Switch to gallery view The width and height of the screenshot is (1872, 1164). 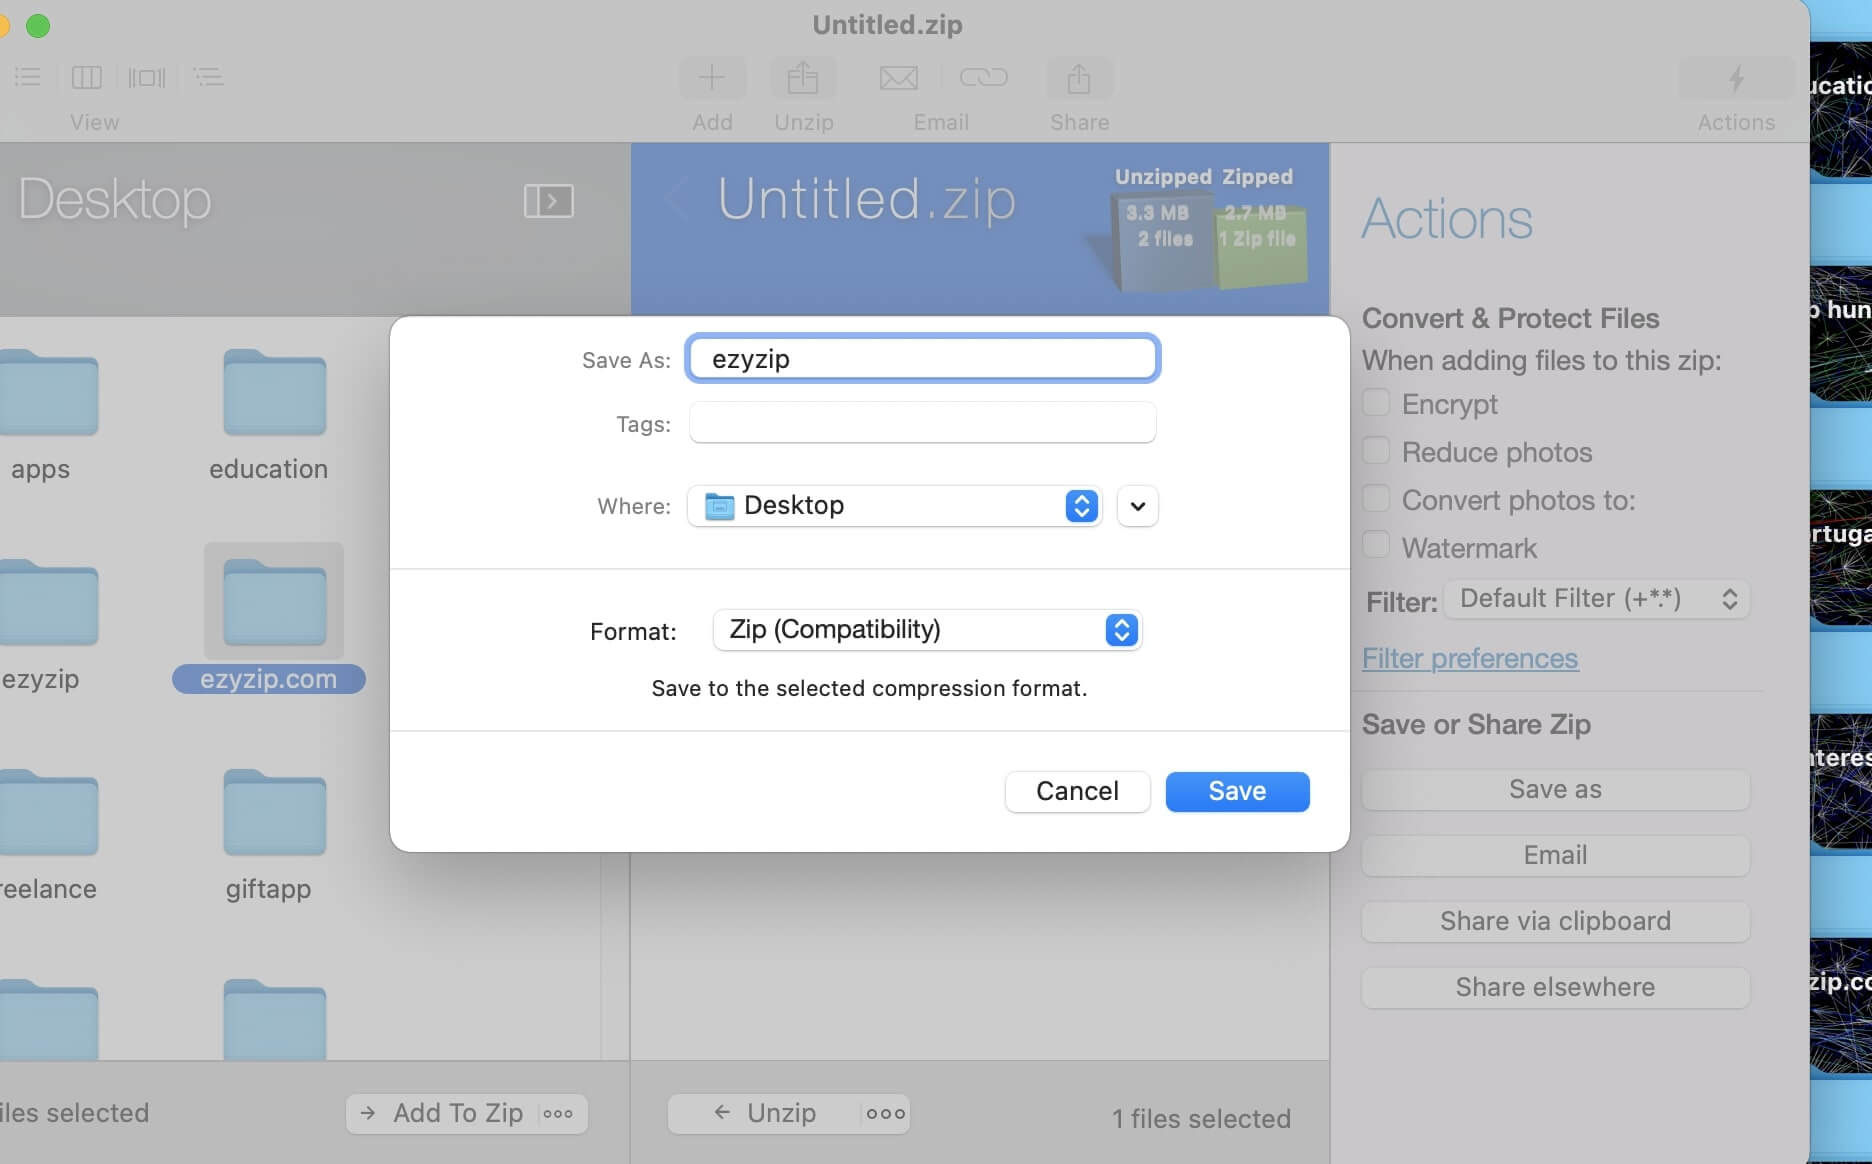pyautogui.click(x=146, y=77)
